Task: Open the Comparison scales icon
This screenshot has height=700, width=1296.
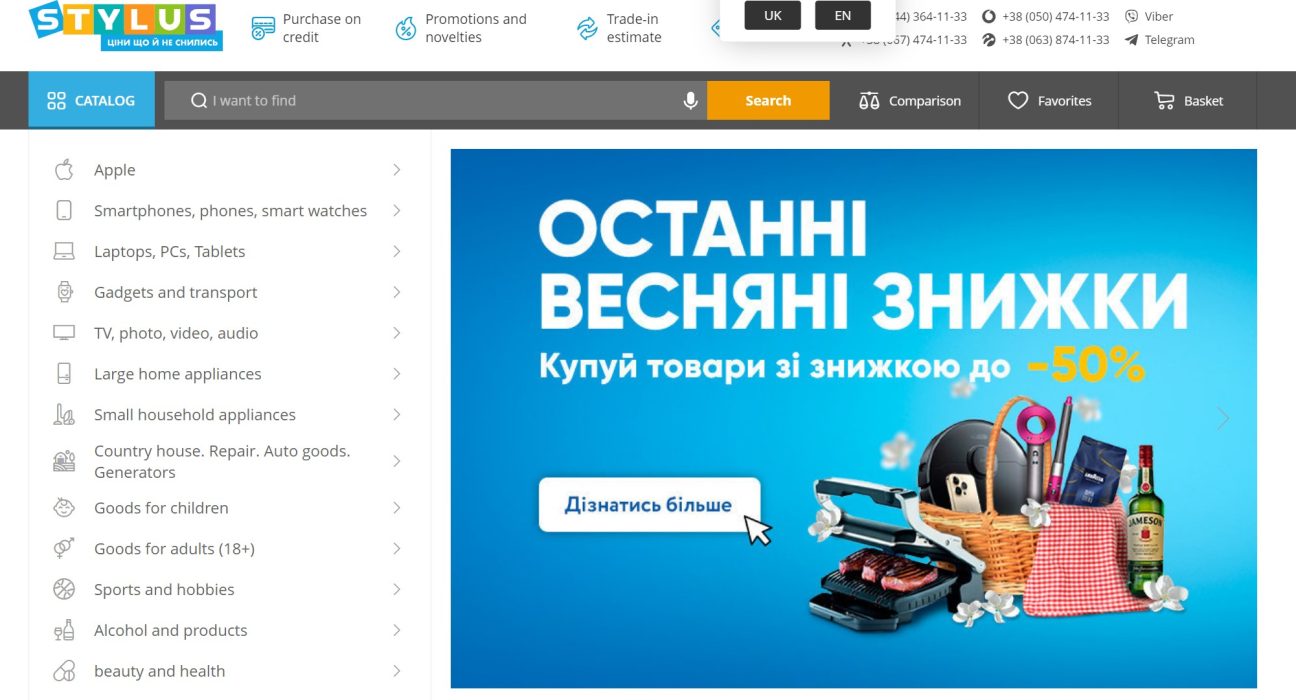Action: coord(869,101)
